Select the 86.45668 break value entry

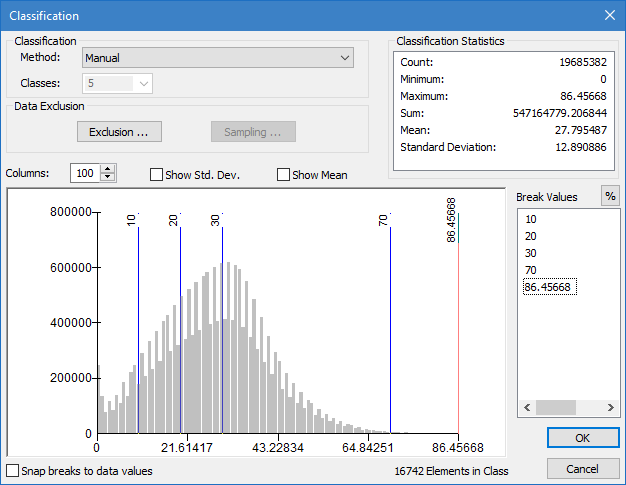pos(550,287)
